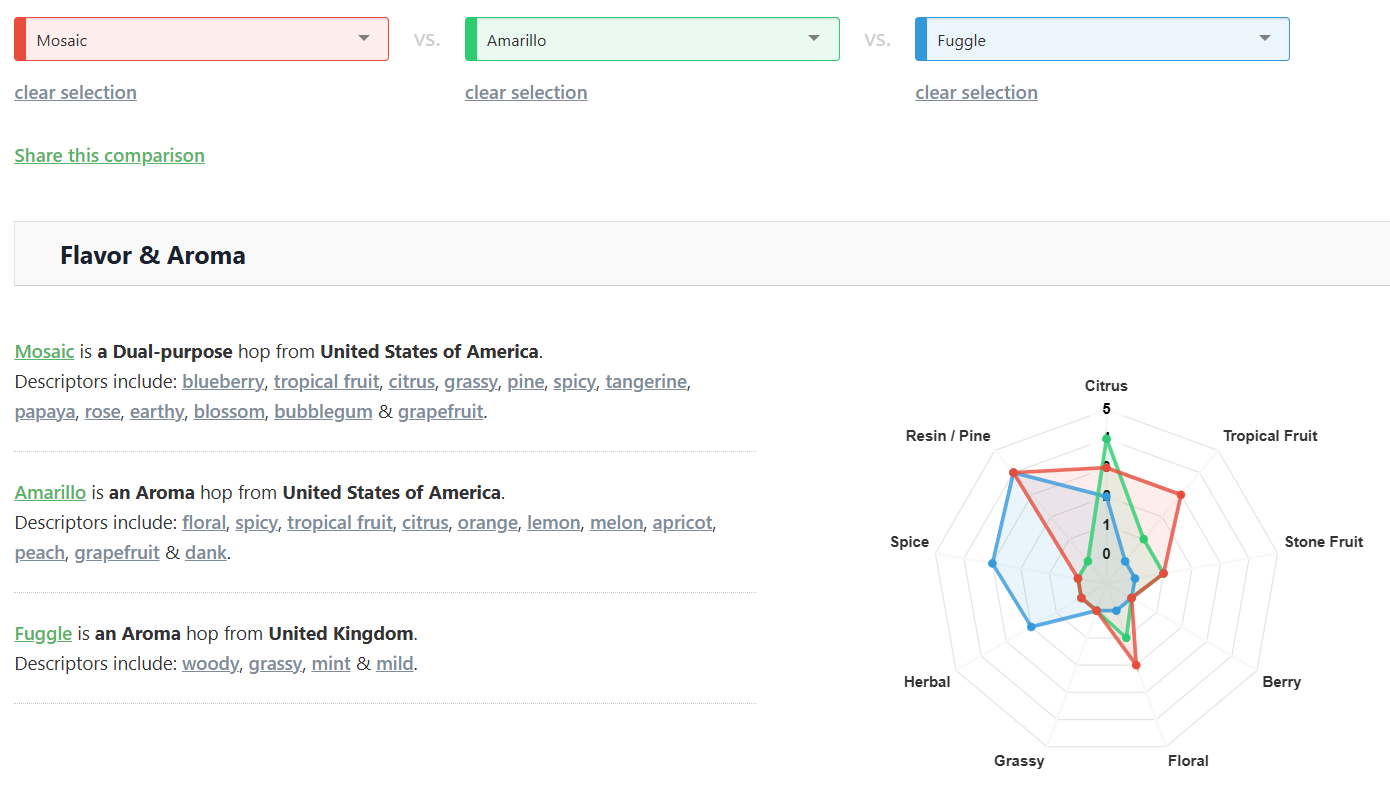1390x800 pixels.
Task: Click the Flavor & Aroma section header
Action: pos(153,255)
